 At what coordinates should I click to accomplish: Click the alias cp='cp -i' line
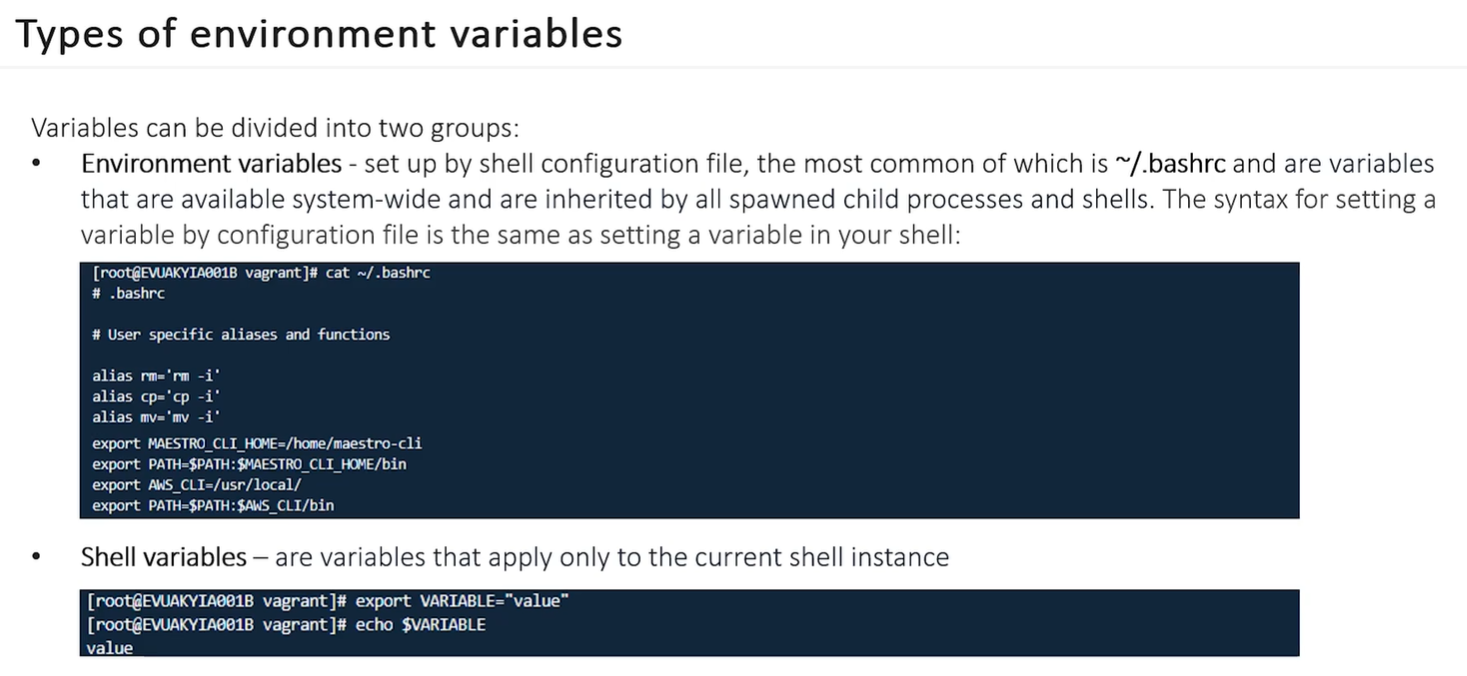point(156,397)
